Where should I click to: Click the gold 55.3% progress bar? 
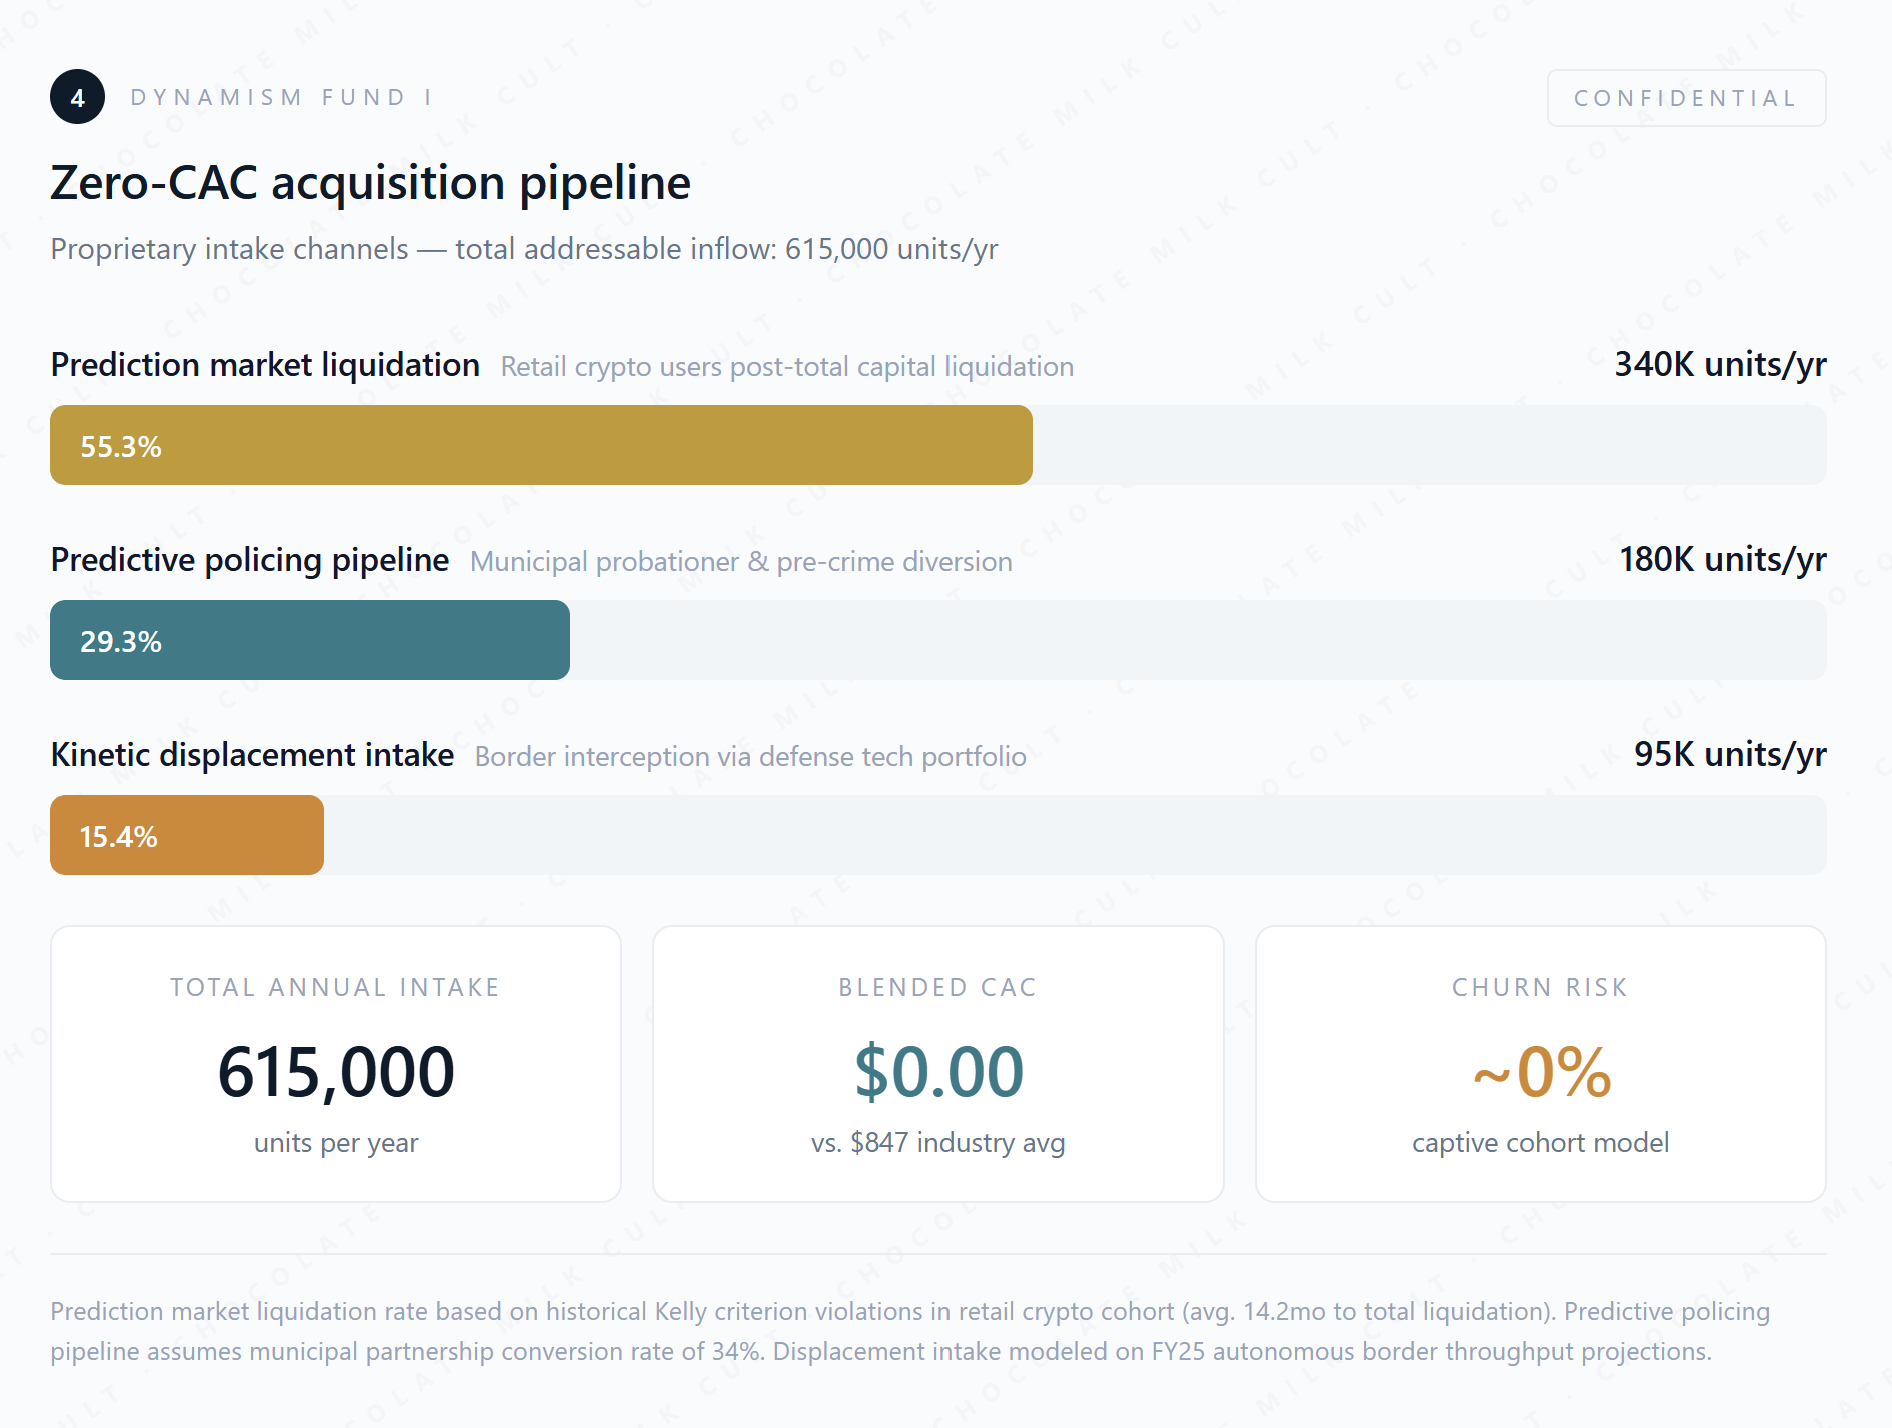tap(541, 445)
